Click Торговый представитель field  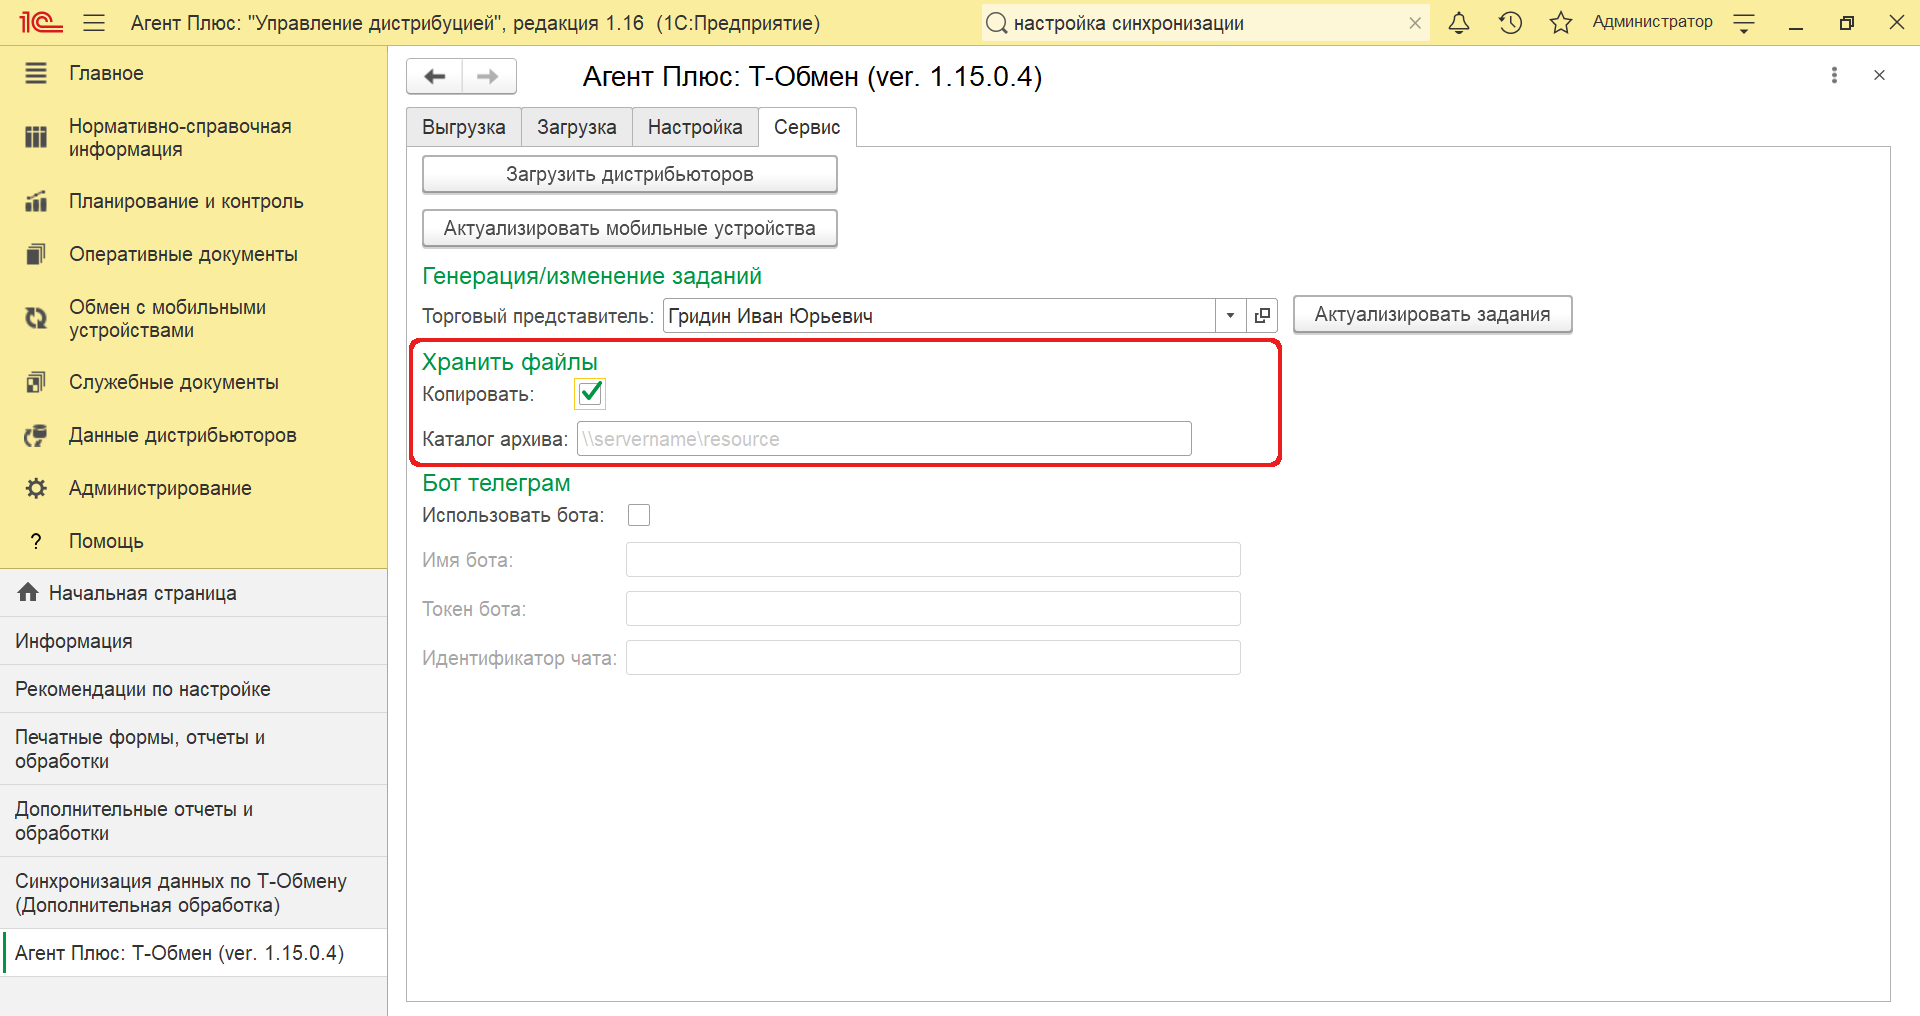tap(939, 315)
